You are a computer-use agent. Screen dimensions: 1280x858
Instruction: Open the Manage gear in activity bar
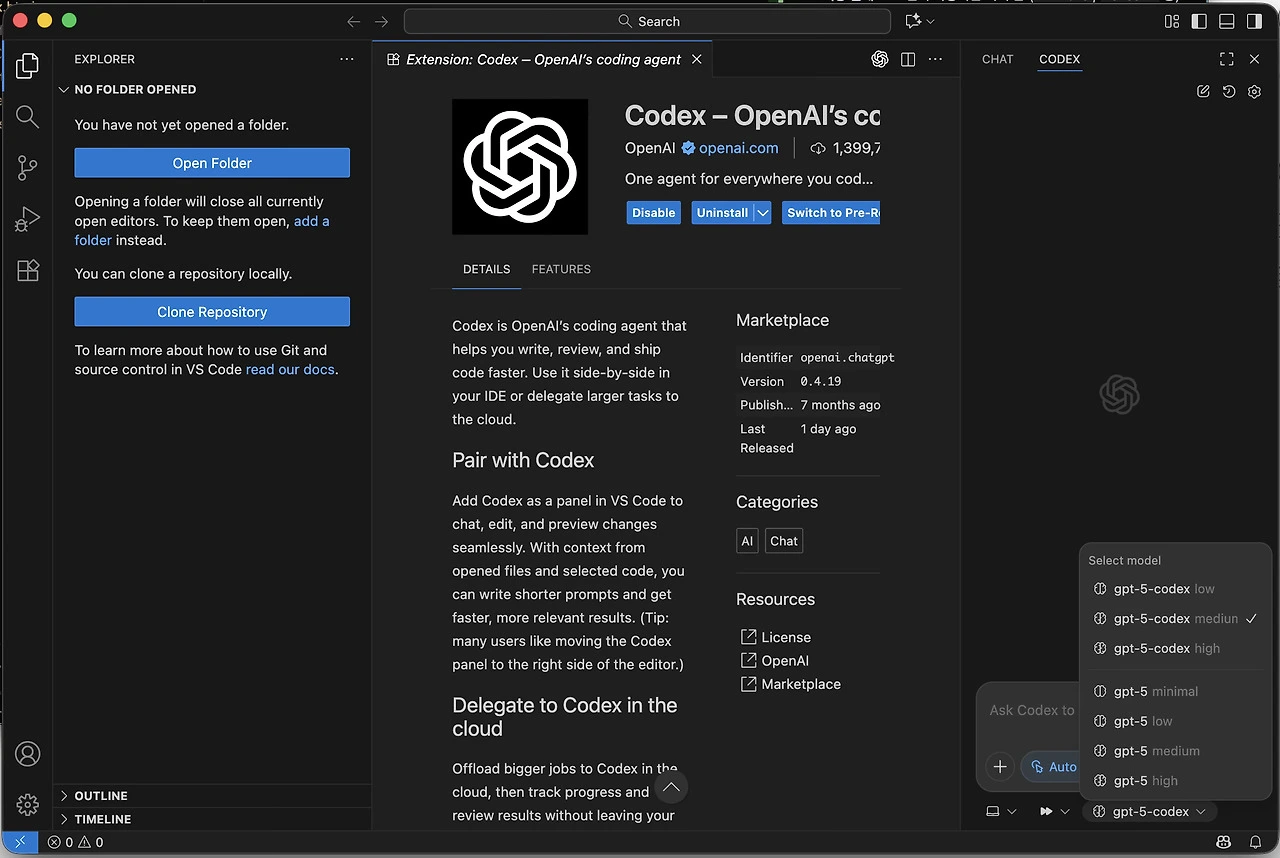(x=28, y=804)
